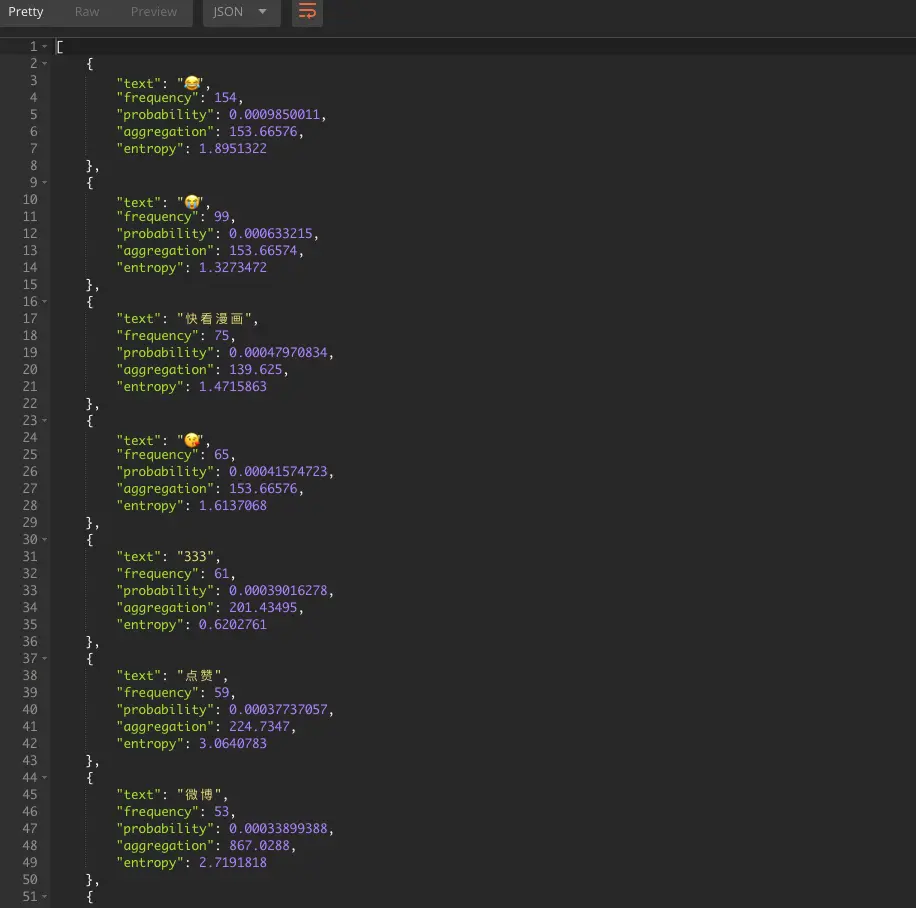The width and height of the screenshot is (916, 908).
Task: Collapse the object starting at line 37
Action: coord(45,659)
